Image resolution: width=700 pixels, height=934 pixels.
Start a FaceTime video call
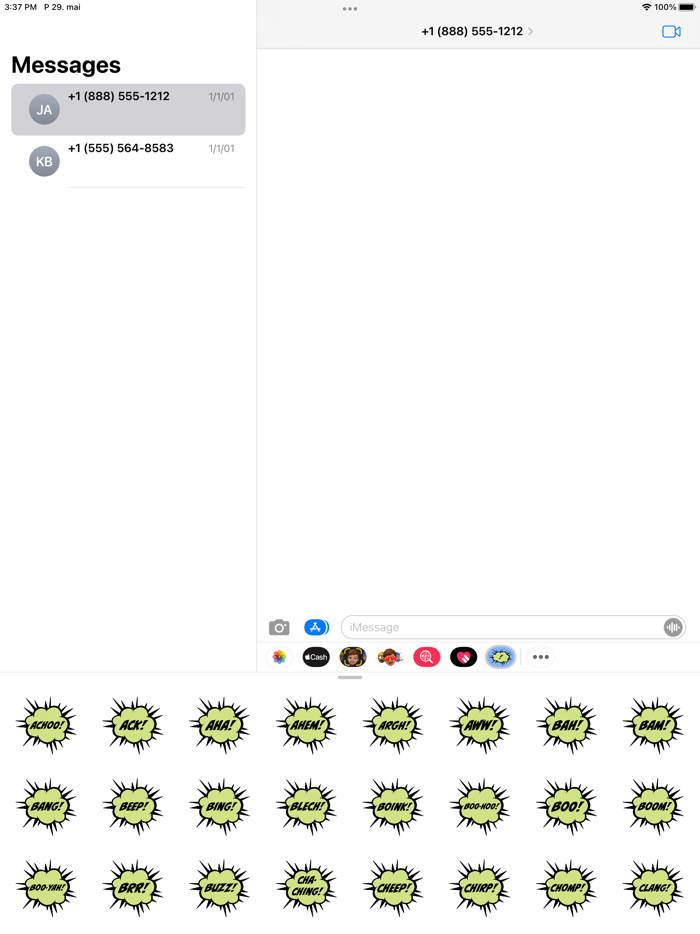pyautogui.click(x=671, y=32)
